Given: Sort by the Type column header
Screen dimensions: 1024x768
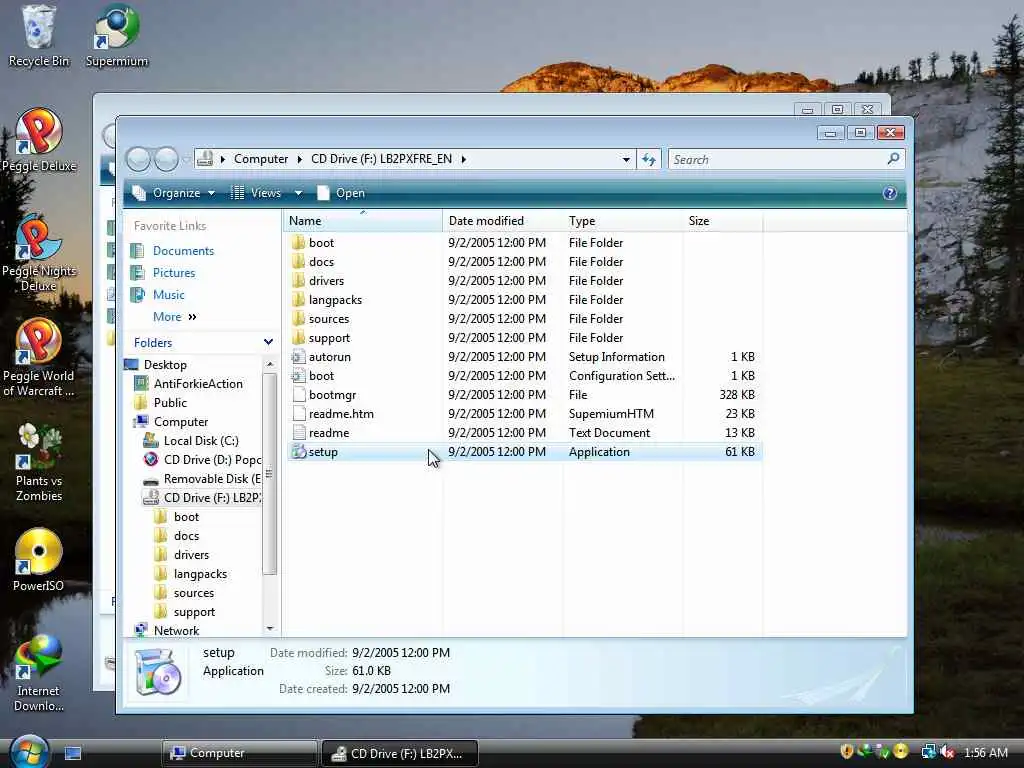Looking at the screenshot, I should point(622,221).
